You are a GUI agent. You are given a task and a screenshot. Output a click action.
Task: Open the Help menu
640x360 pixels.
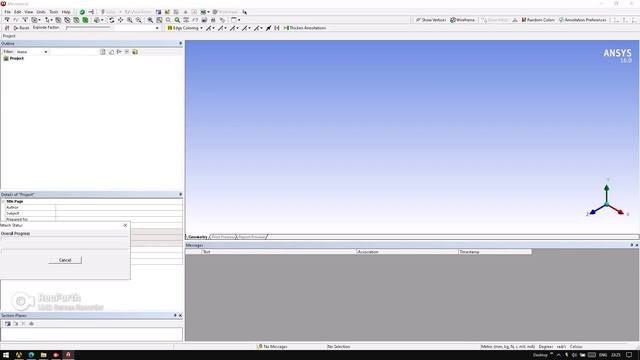[66, 12]
